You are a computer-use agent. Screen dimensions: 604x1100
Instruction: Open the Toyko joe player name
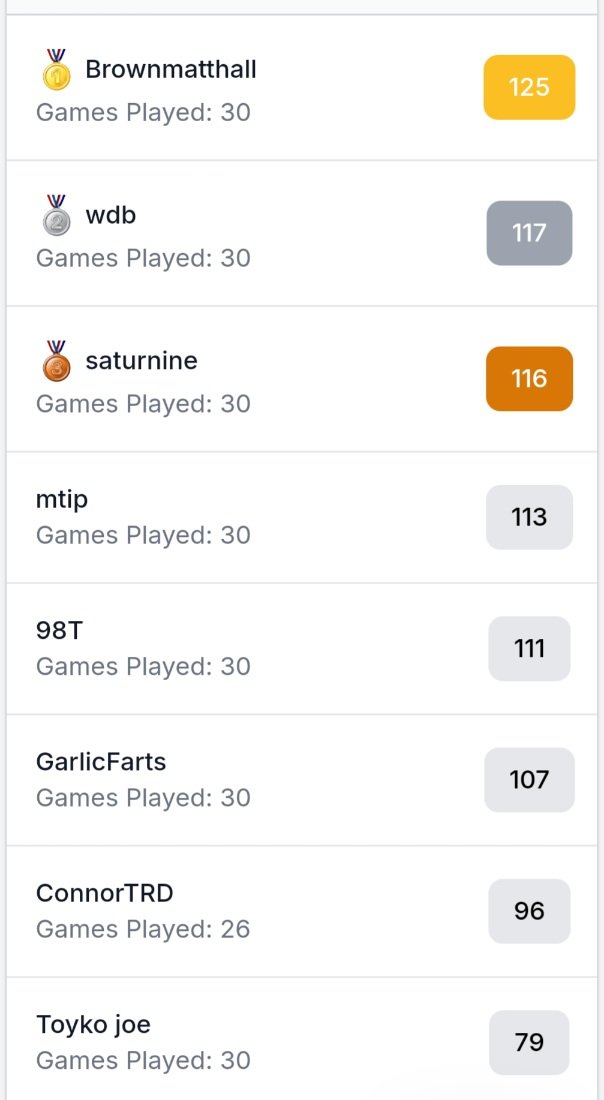pos(93,1024)
